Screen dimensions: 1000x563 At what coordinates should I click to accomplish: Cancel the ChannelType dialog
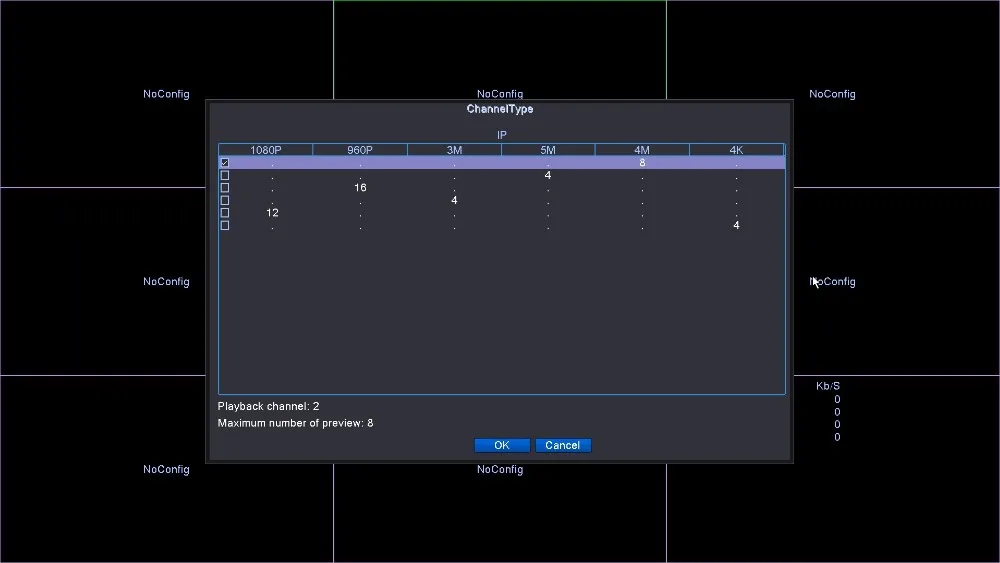point(562,445)
